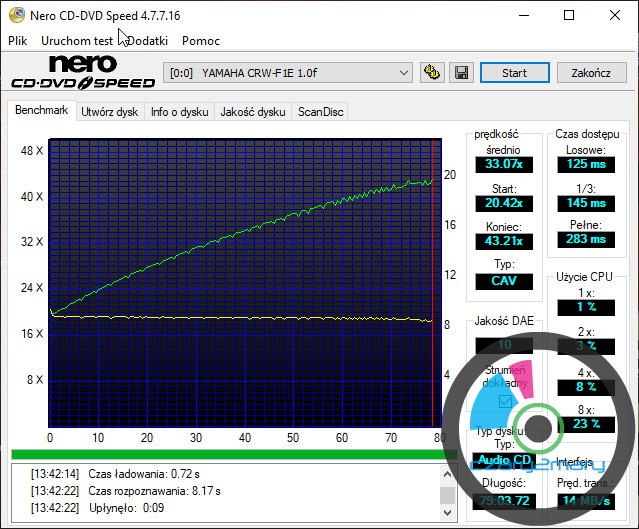The image size is (639, 529).
Task: Click the save floppy disk icon
Action: (x=461, y=73)
